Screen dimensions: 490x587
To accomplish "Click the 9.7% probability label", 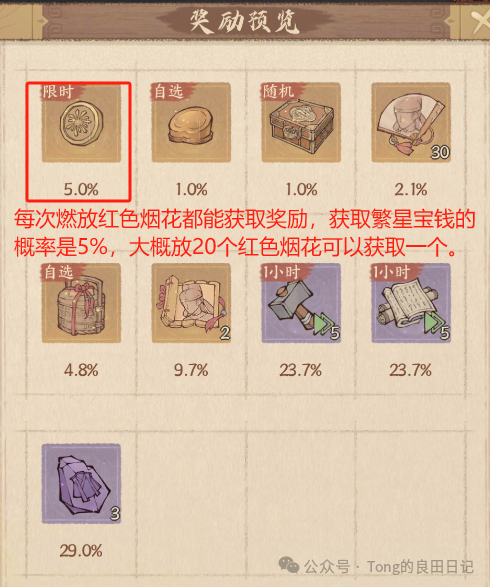I will tap(191, 370).
